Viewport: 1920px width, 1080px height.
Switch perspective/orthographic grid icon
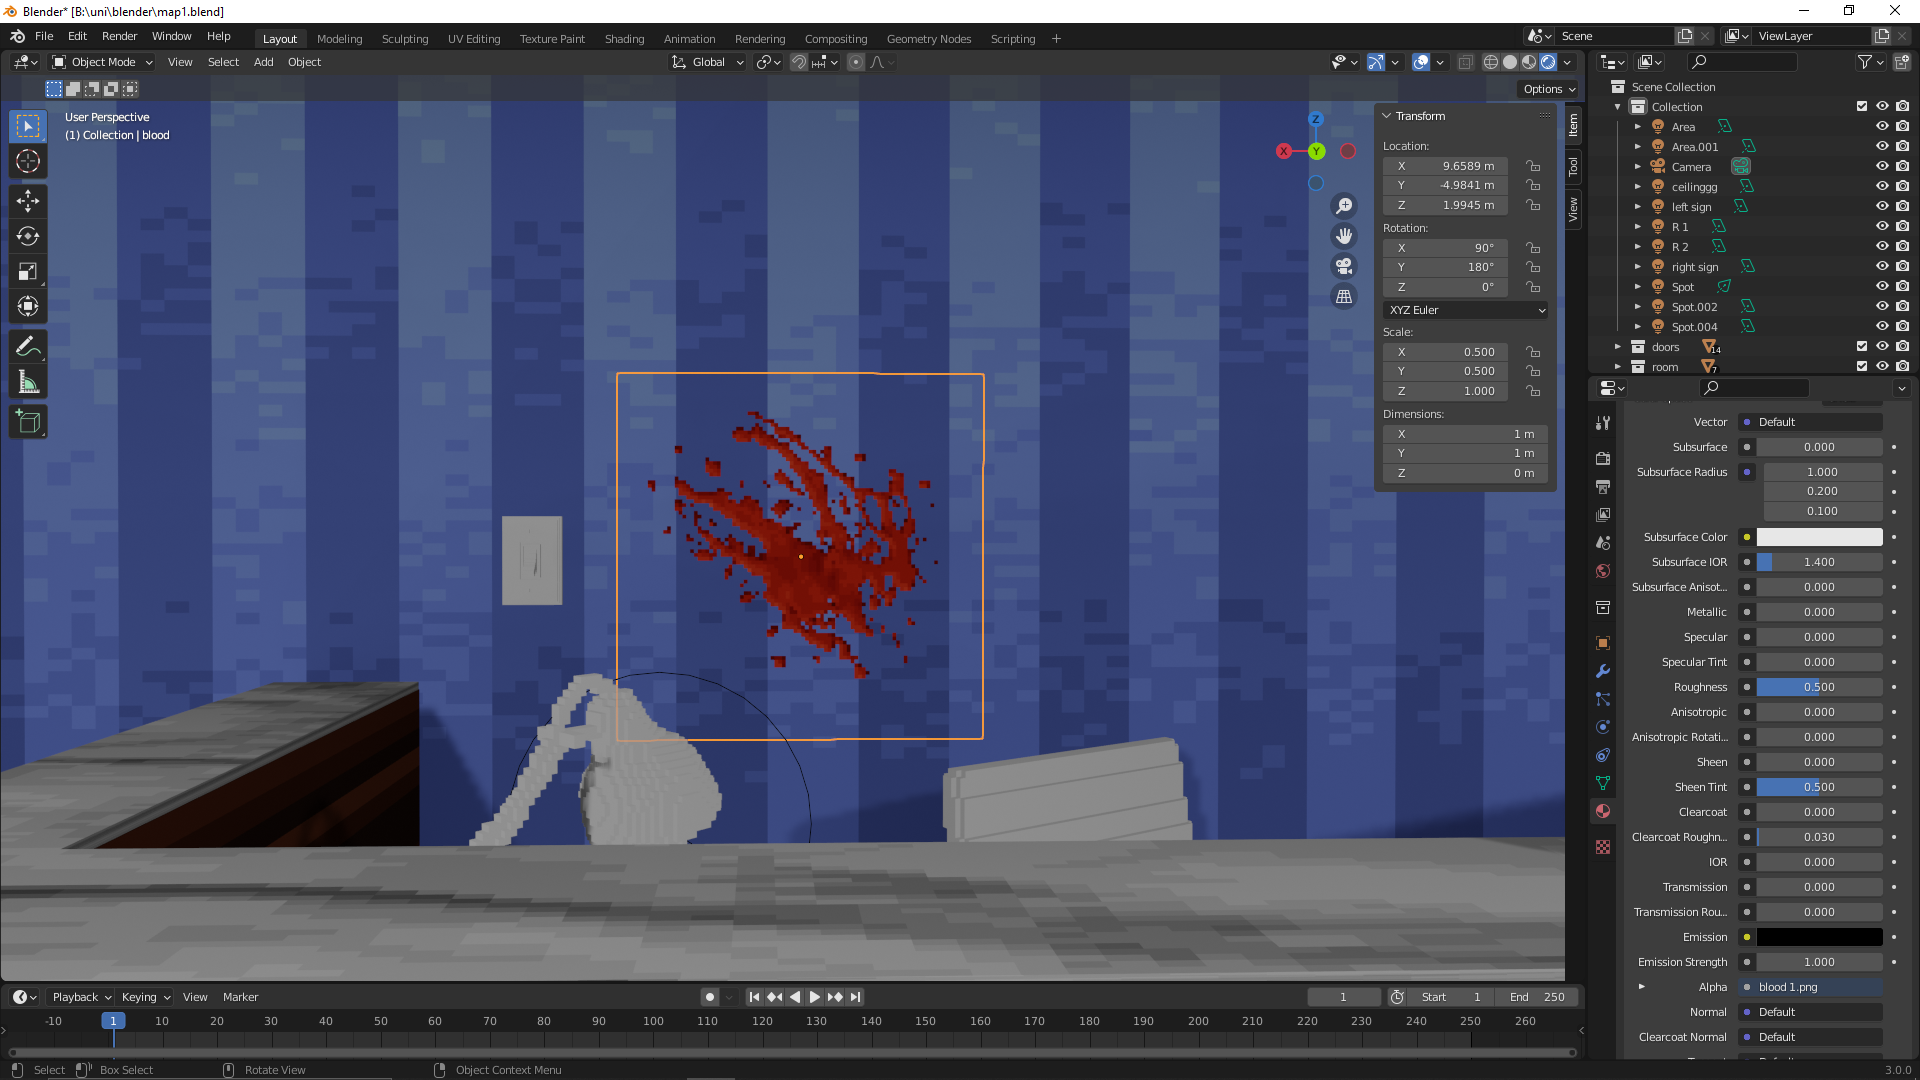pyautogui.click(x=1344, y=296)
